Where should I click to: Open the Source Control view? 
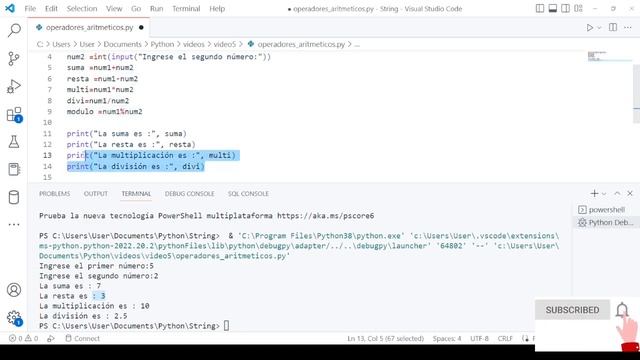tap(14, 58)
